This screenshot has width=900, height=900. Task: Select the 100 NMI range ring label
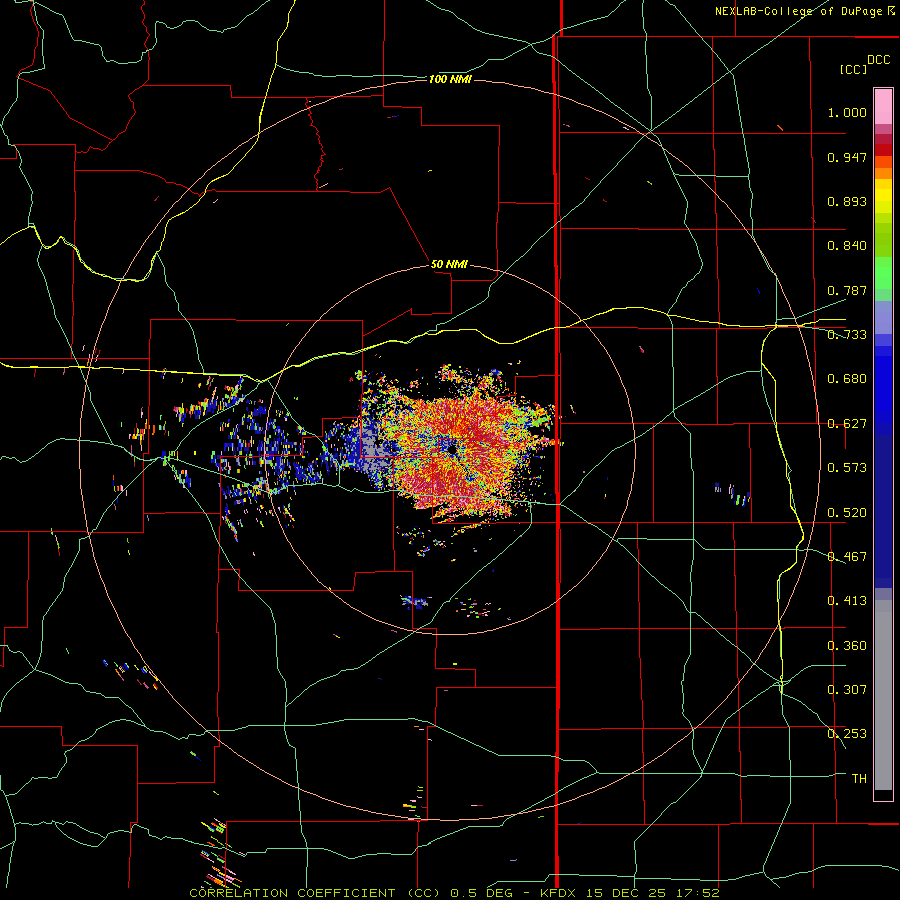click(450, 79)
